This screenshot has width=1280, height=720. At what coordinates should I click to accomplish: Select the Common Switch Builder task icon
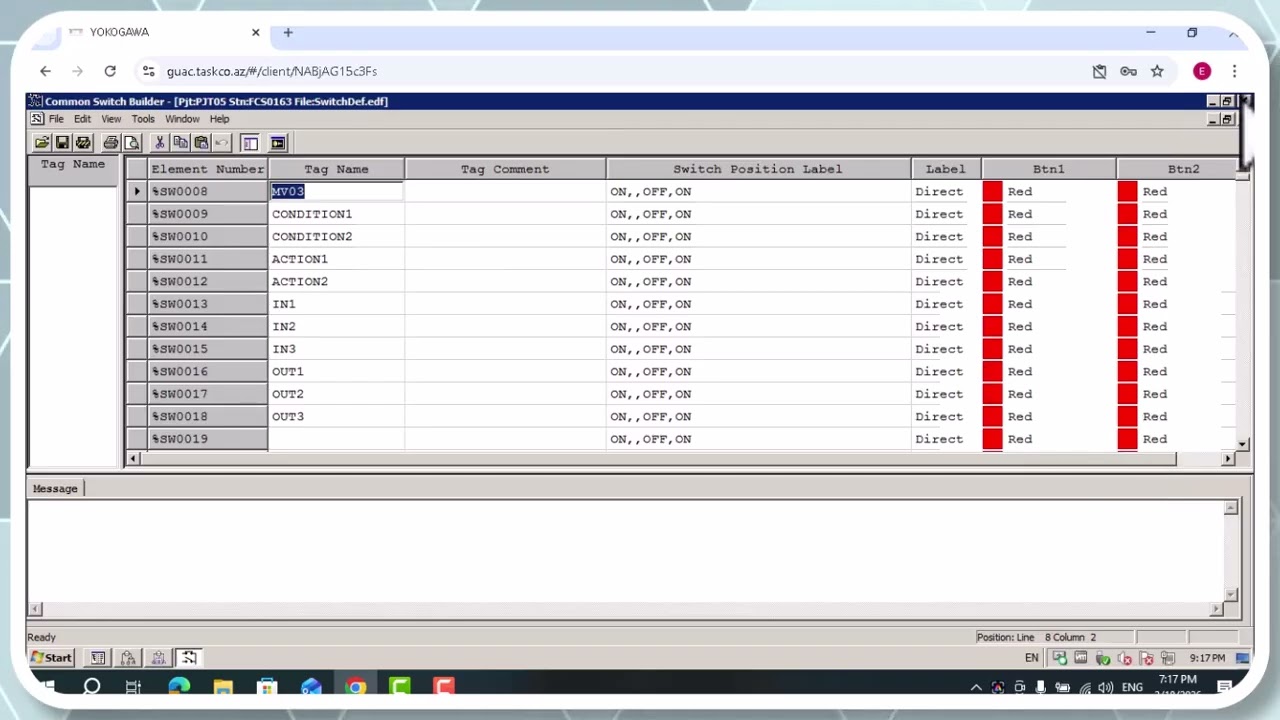point(189,658)
